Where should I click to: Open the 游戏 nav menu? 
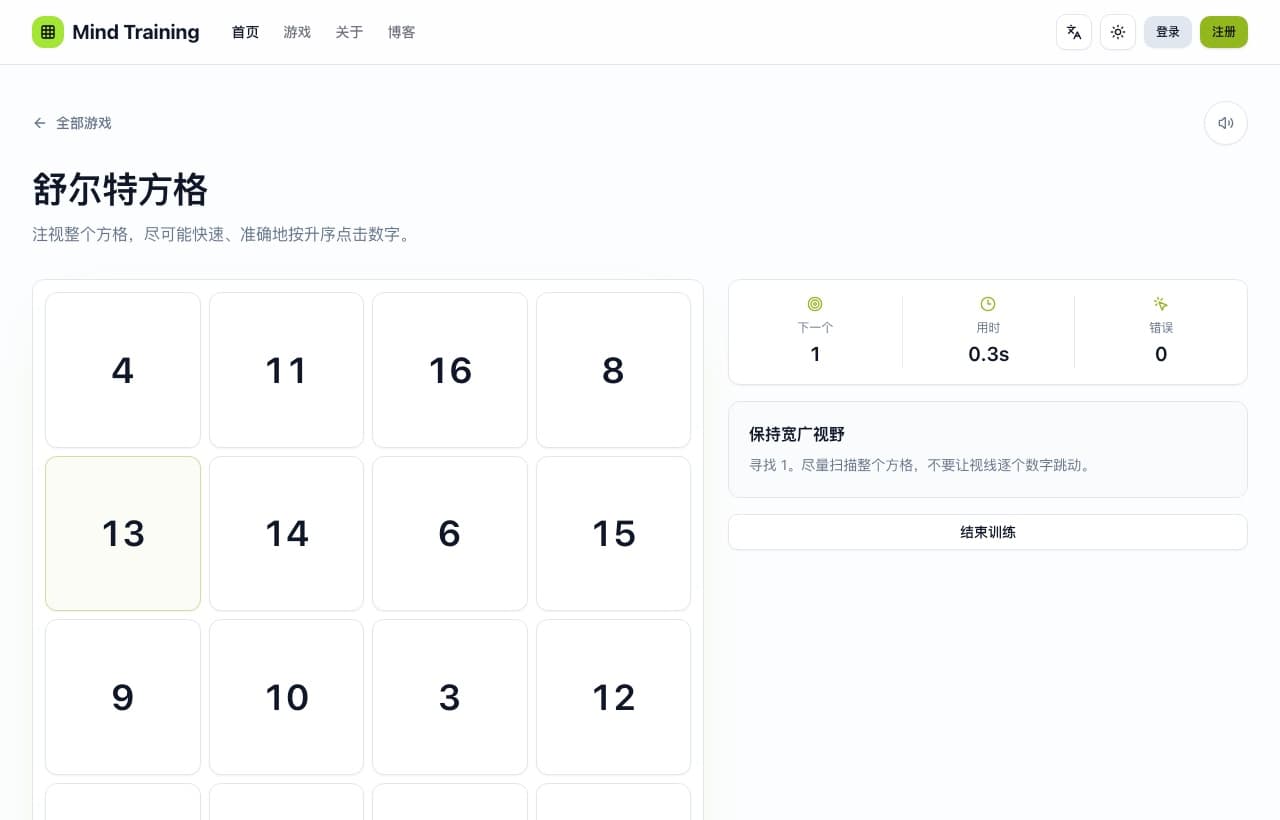point(297,32)
